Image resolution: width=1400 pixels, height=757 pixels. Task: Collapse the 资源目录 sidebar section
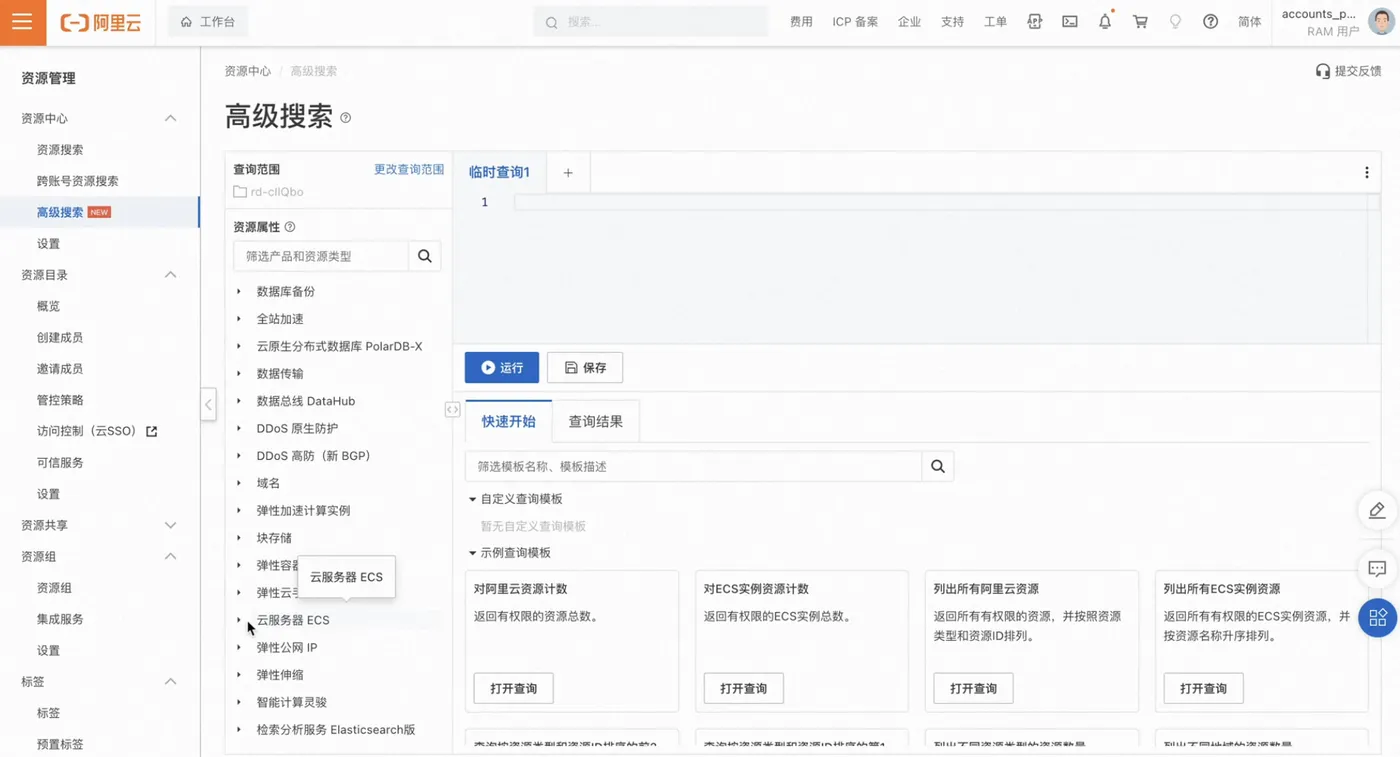pyautogui.click(x=170, y=275)
